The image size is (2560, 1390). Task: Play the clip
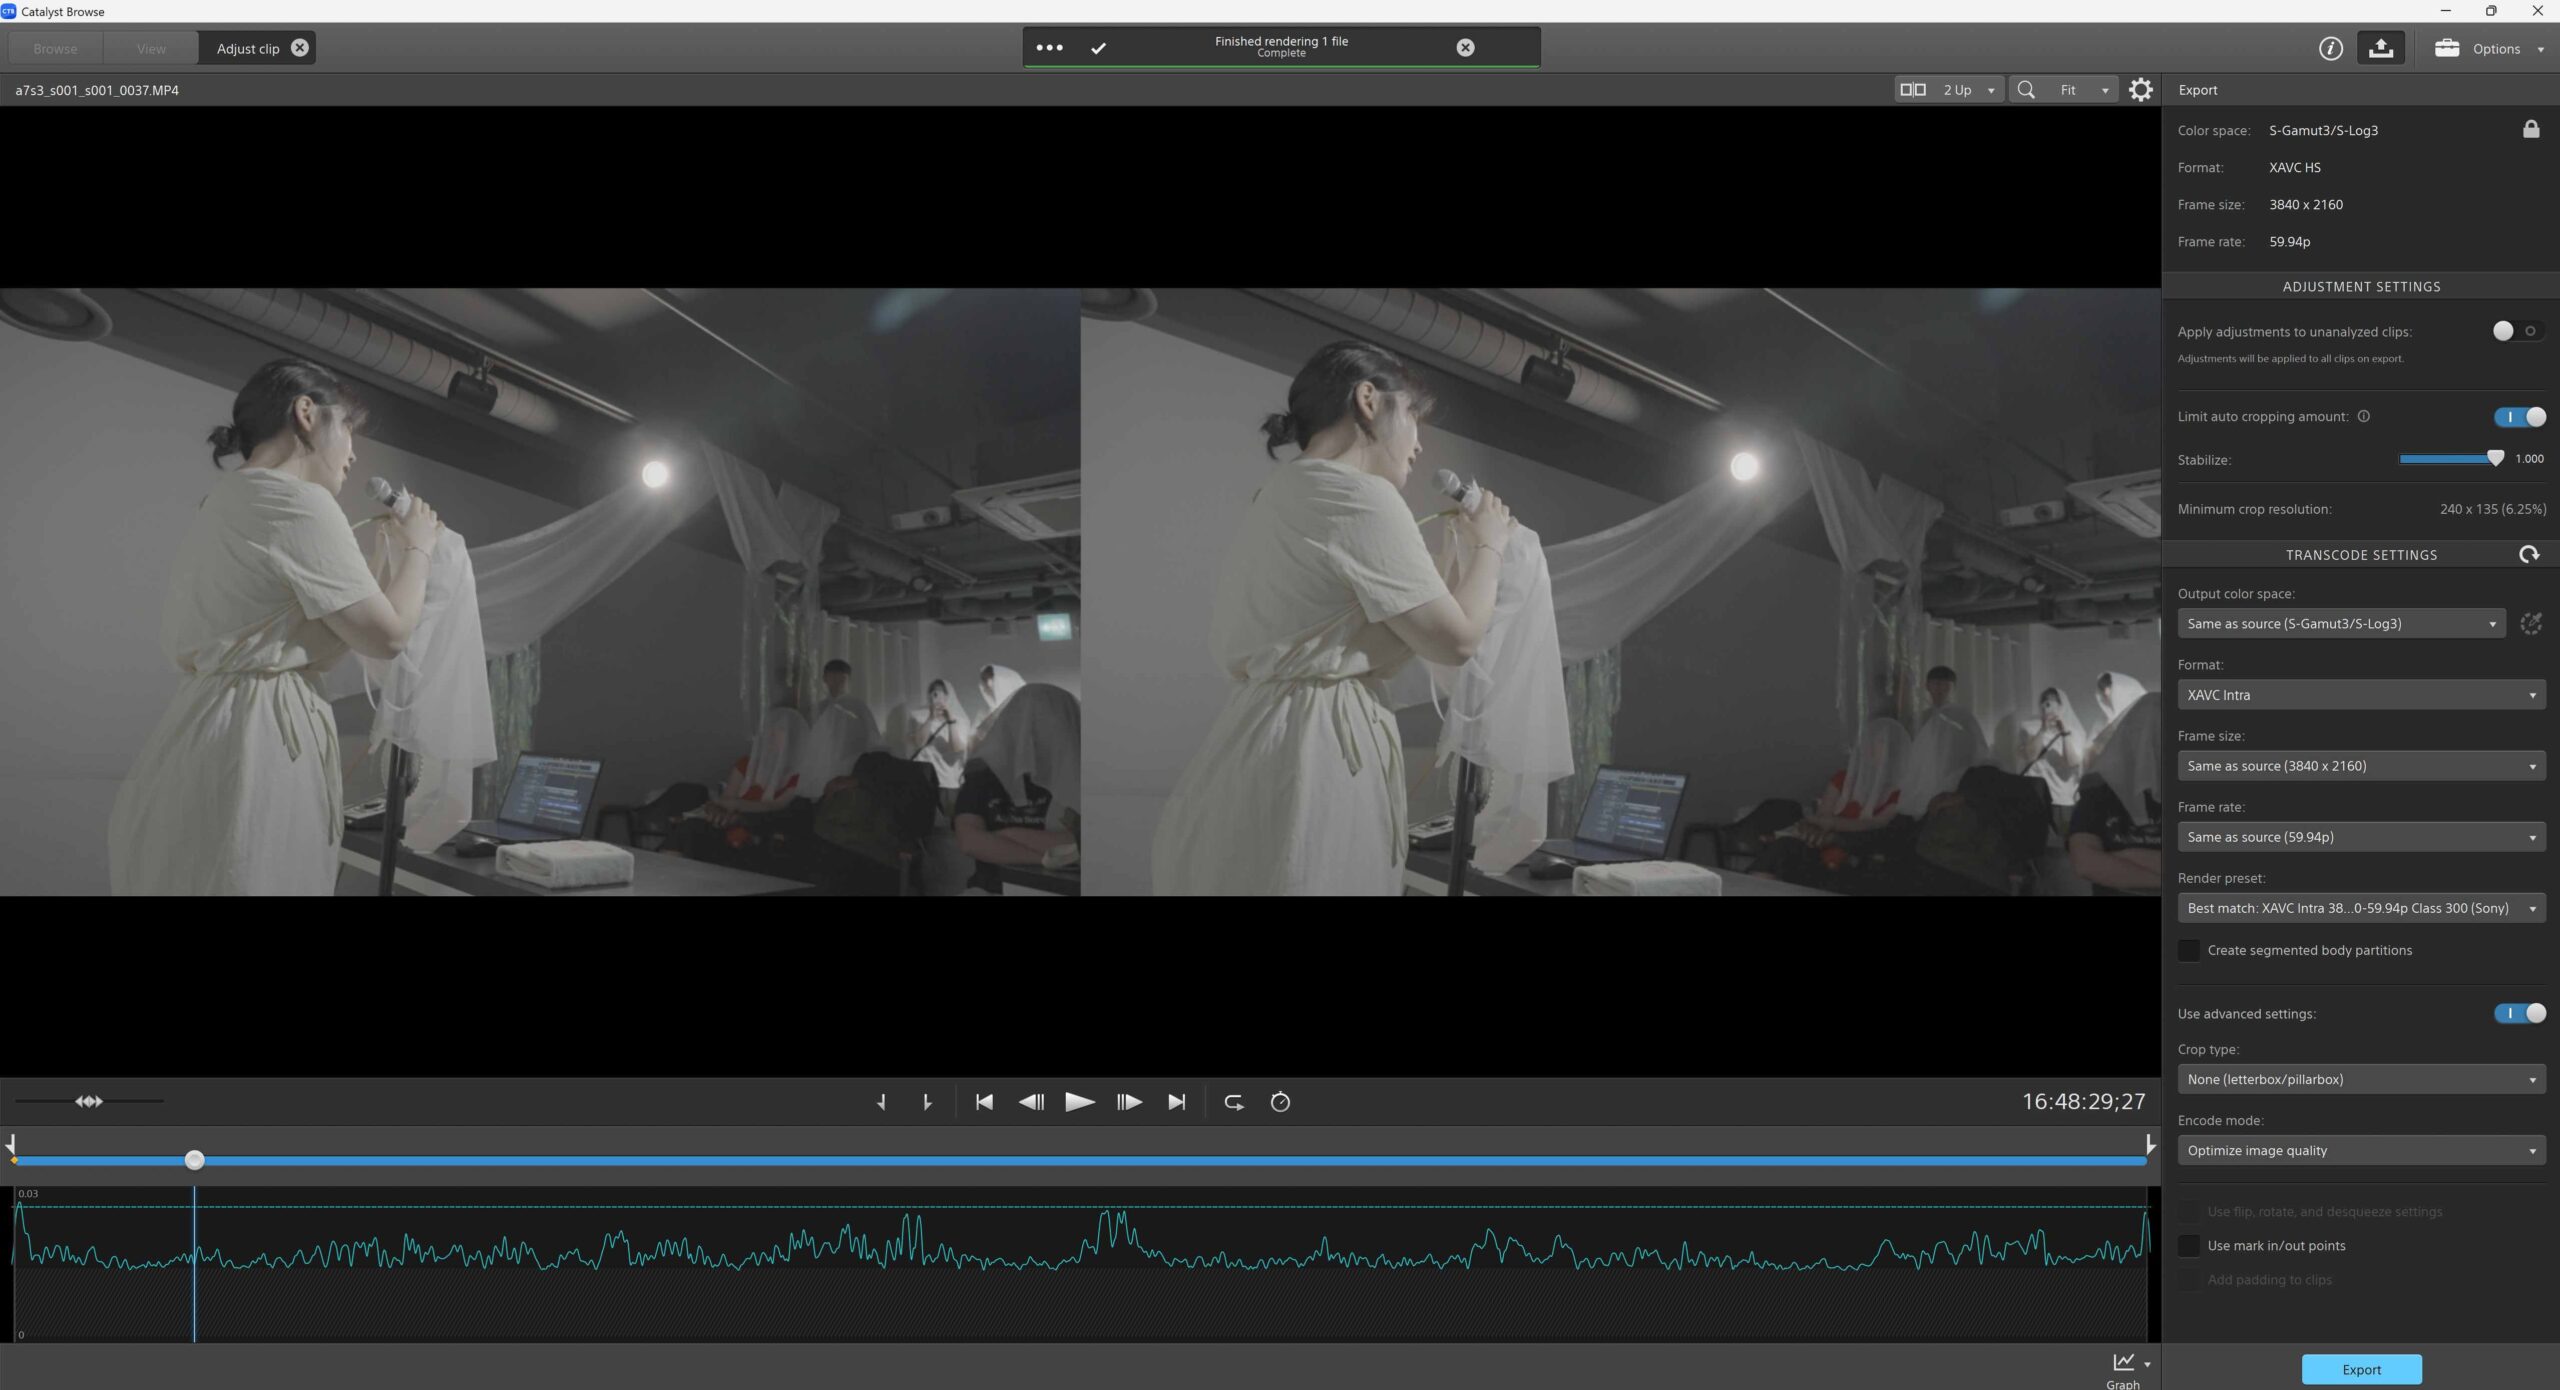pos(1079,1102)
